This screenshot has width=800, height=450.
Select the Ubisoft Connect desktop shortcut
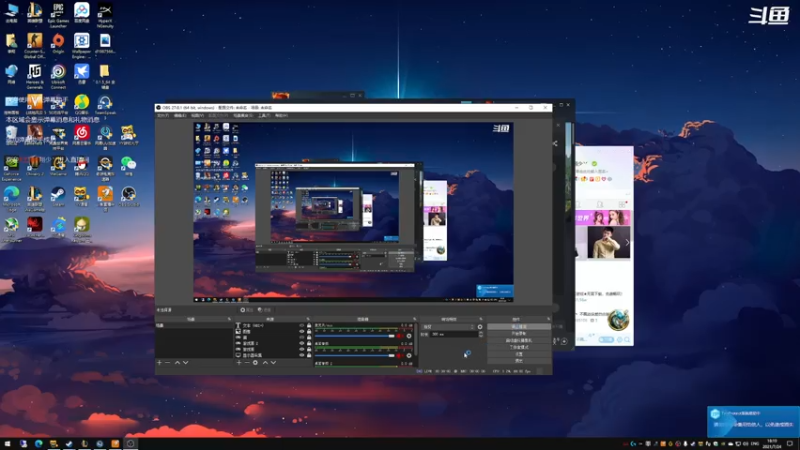[x=58, y=77]
